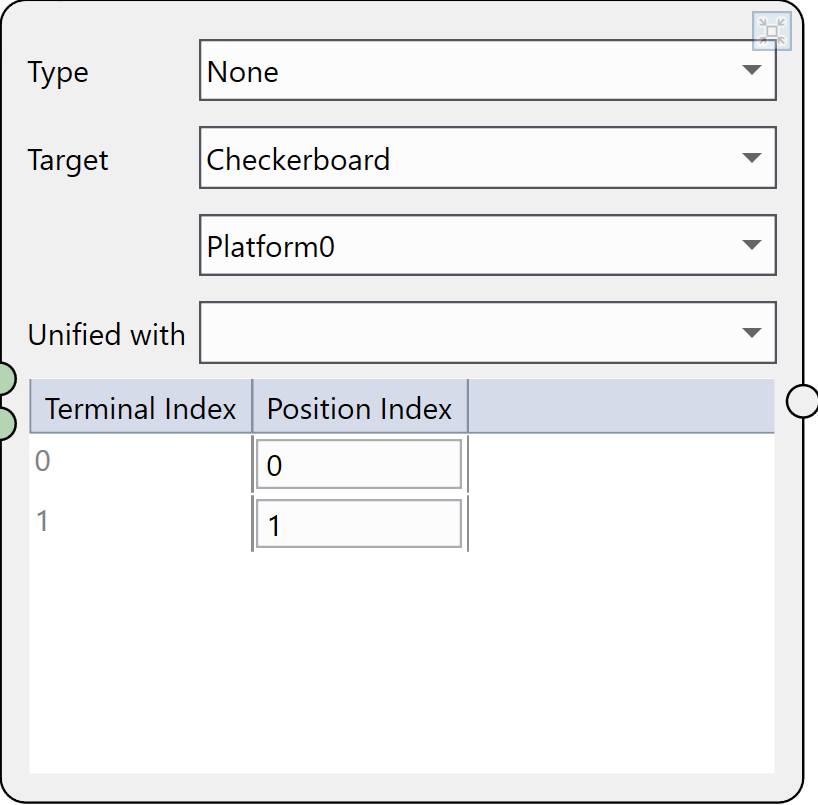Screen dimensions: 818x805
Task: Click the Target label text
Action: point(68,160)
